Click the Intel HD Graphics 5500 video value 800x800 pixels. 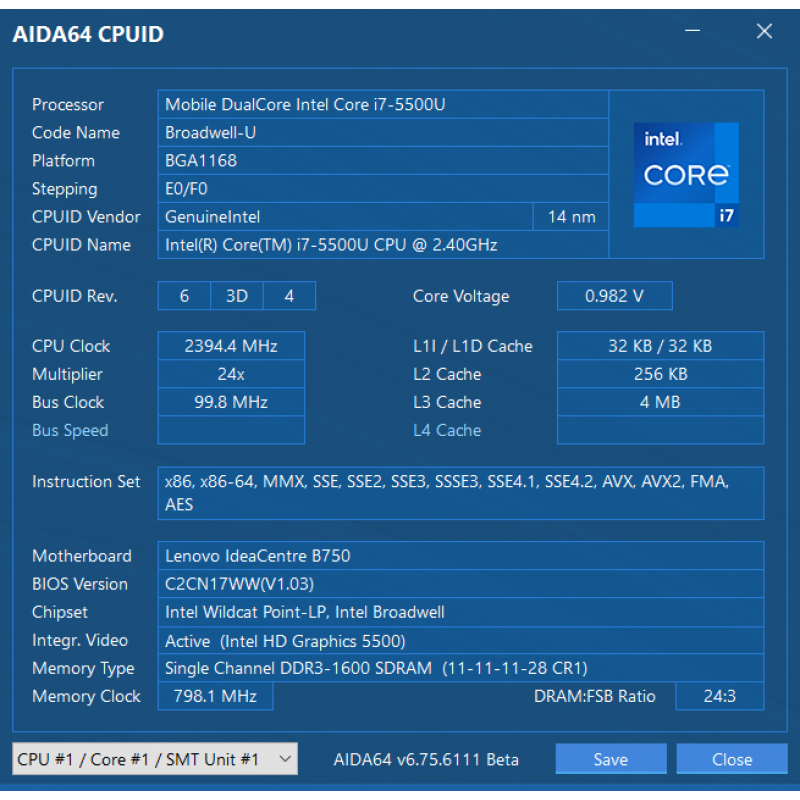461,640
